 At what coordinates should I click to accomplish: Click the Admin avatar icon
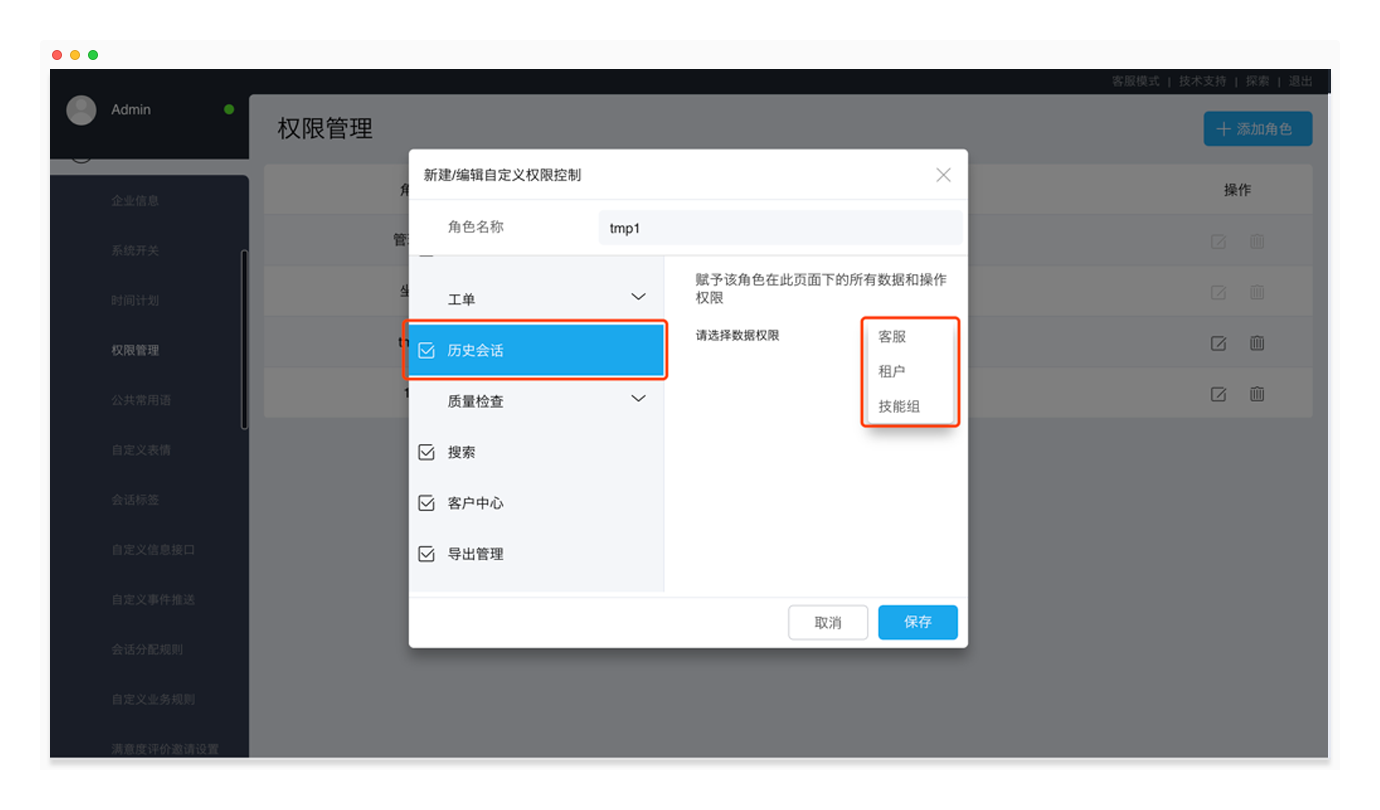[81, 110]
